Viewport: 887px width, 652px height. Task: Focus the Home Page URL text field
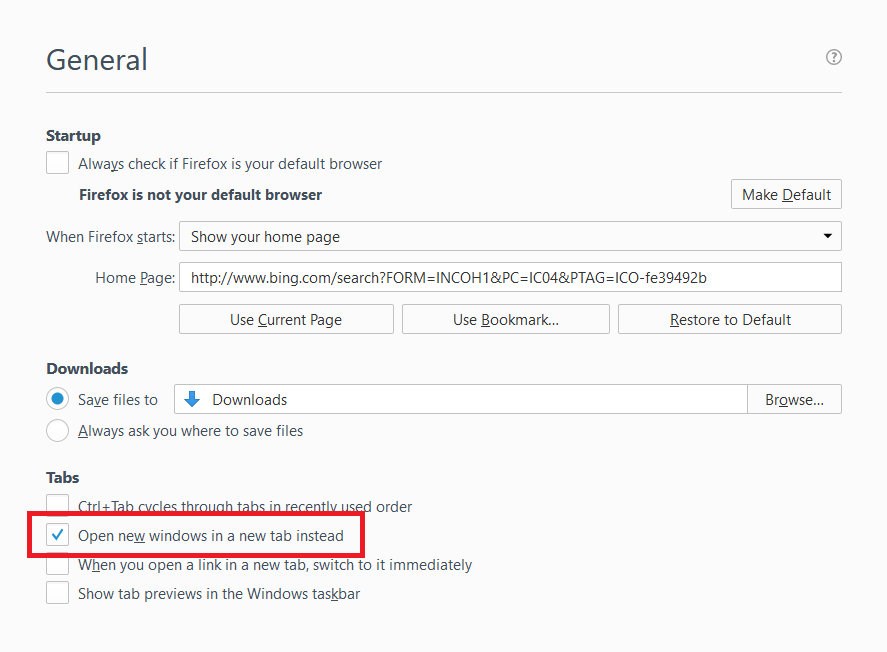click(x=510, y=277)
